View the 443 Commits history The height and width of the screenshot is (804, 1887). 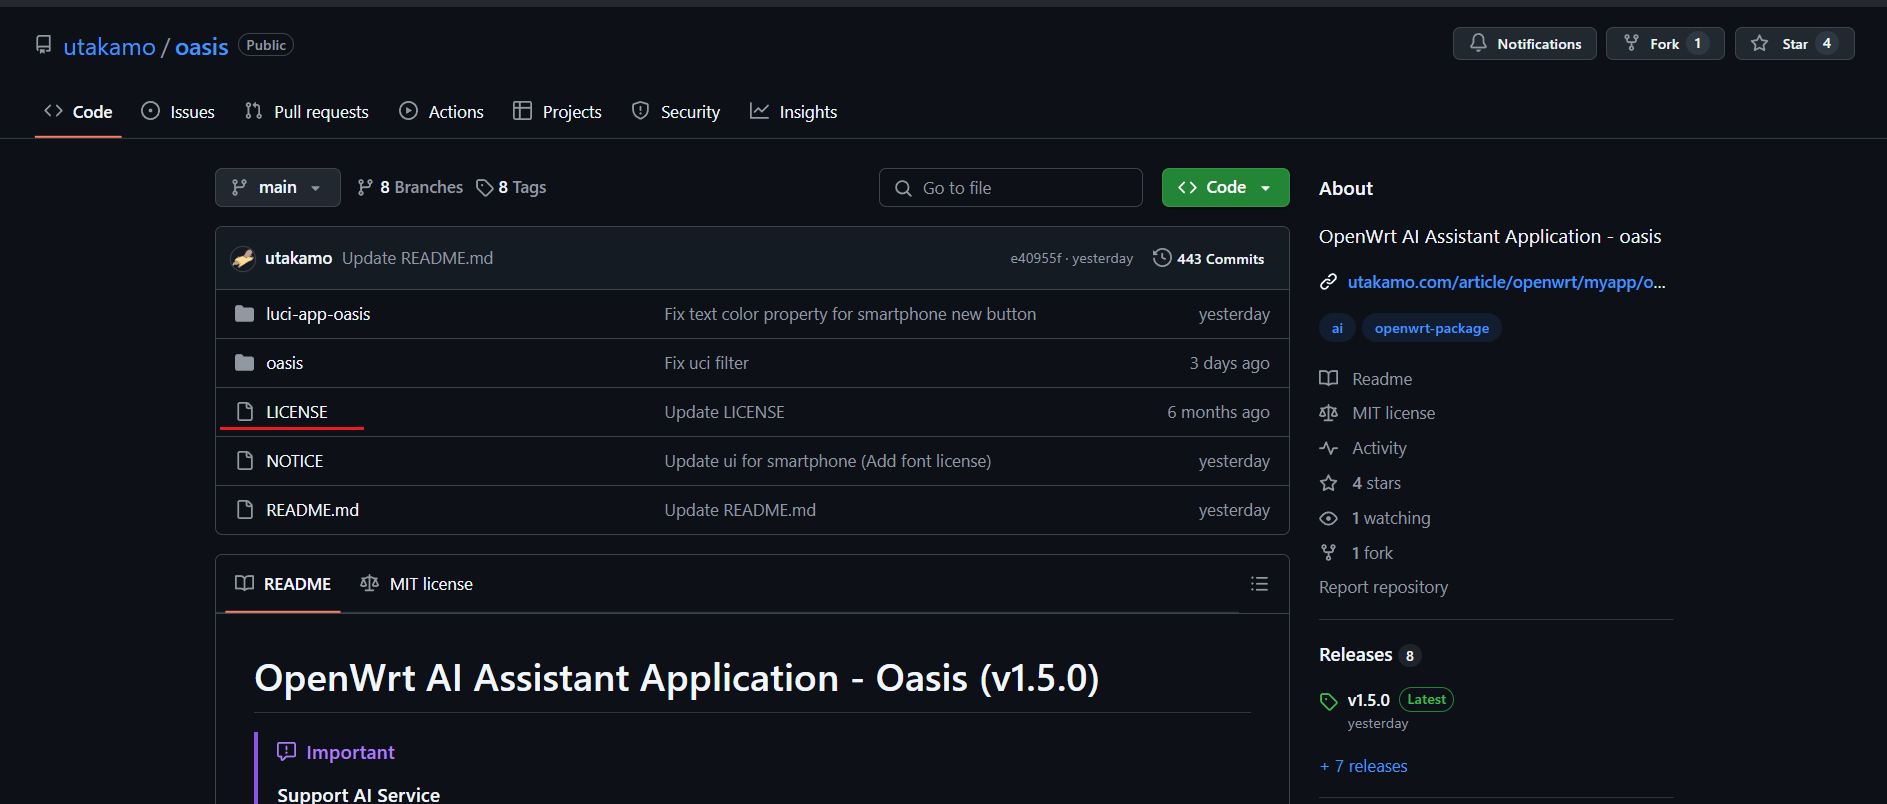[x=1208, y=259]
